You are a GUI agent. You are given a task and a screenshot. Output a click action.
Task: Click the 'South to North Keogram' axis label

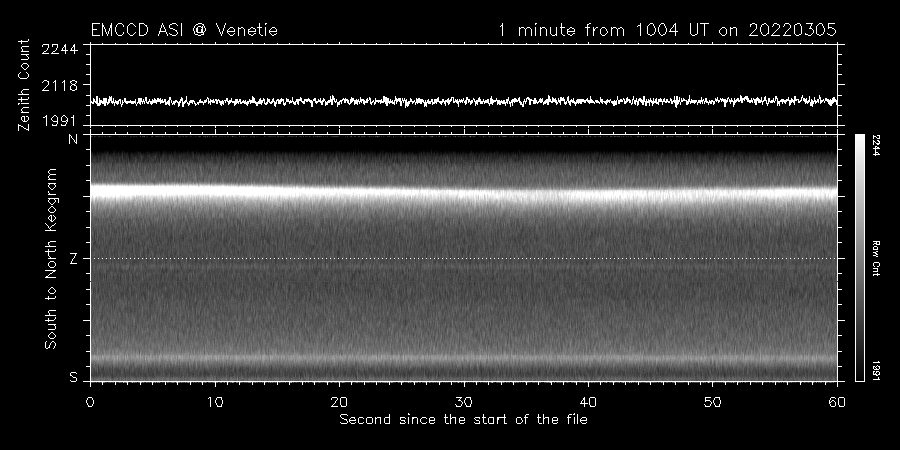coord(51,258)
